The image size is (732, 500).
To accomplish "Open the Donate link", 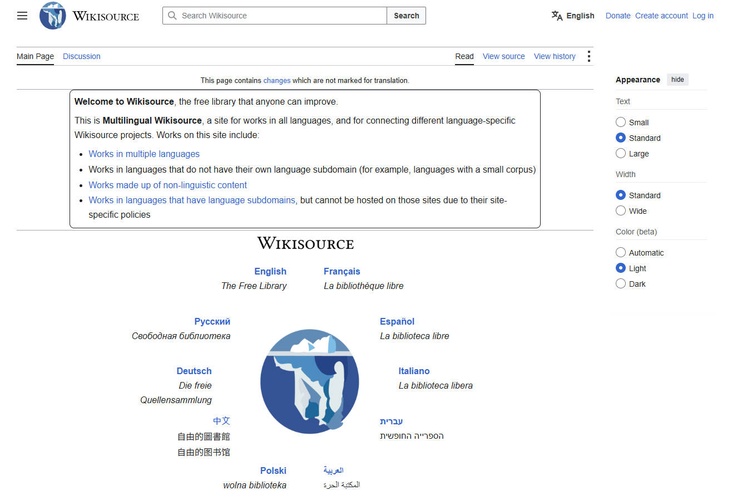I will pyautogui.click(x=618, y=16).
